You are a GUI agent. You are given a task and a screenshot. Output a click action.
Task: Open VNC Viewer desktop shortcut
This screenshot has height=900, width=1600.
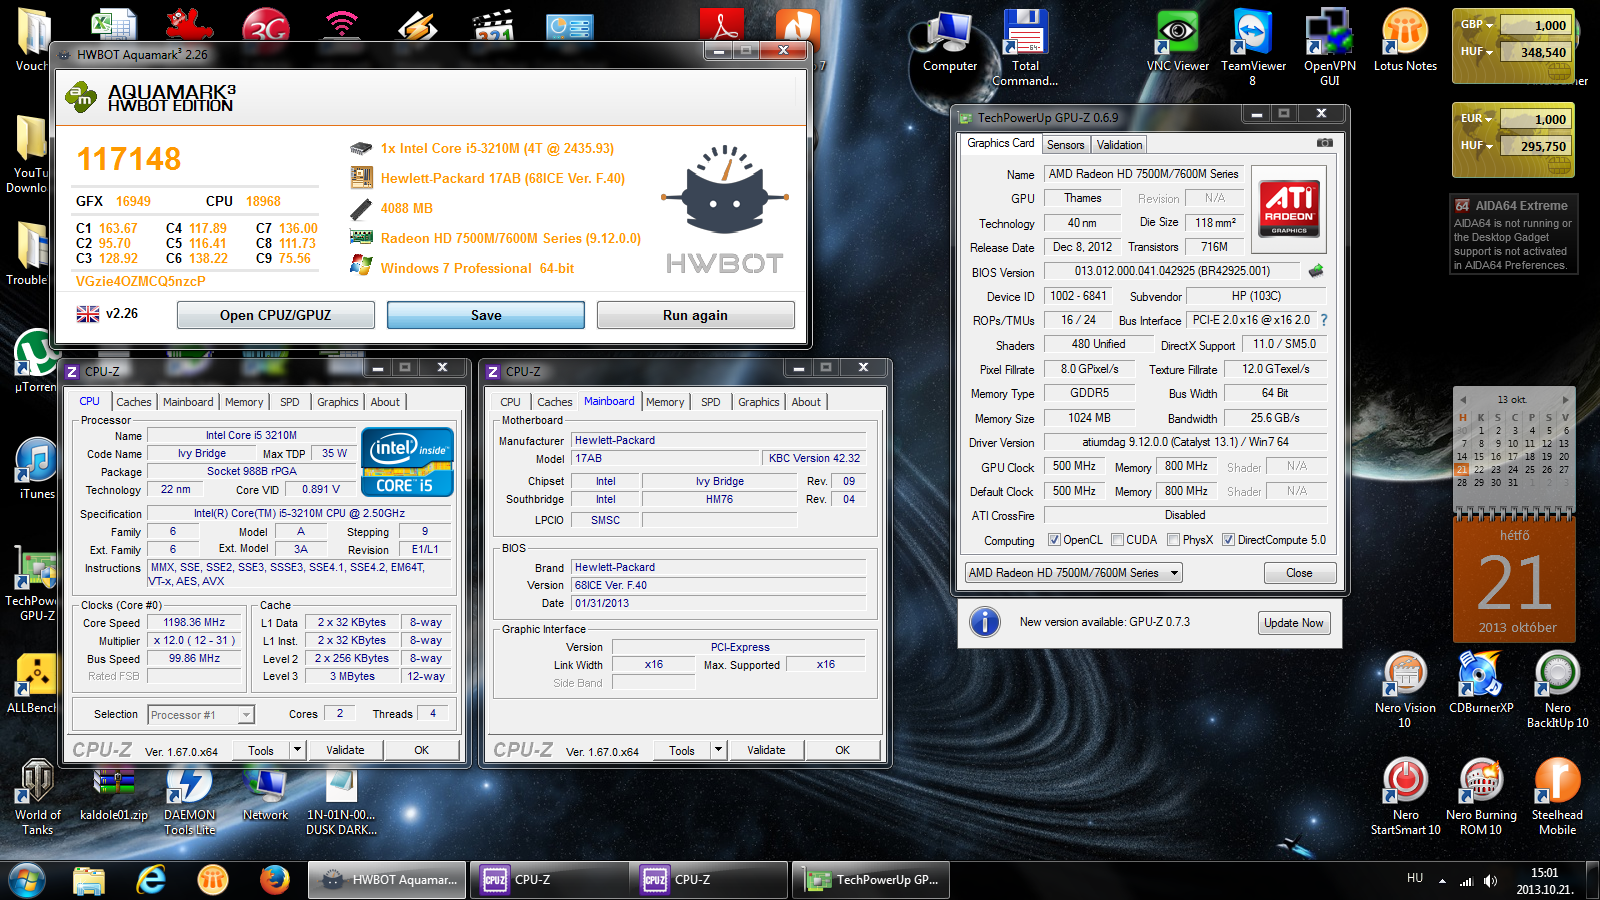pyautogui.click(x=1178, y=42)
